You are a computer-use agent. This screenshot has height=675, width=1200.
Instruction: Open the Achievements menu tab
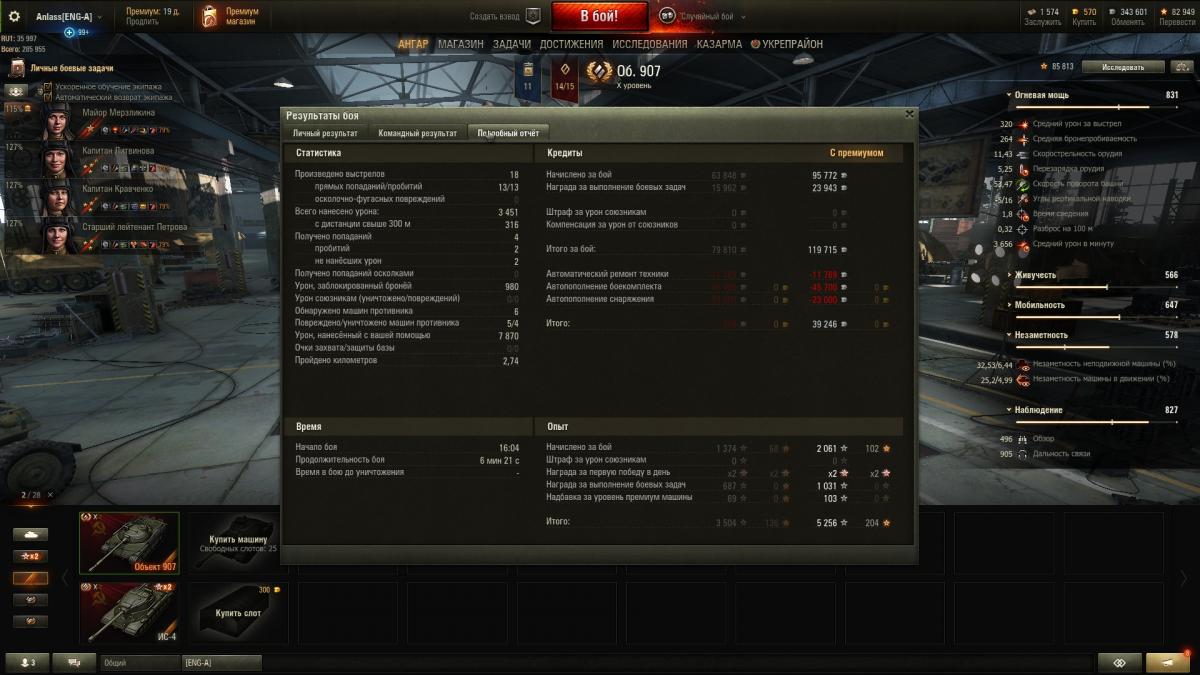pos(571,44)
